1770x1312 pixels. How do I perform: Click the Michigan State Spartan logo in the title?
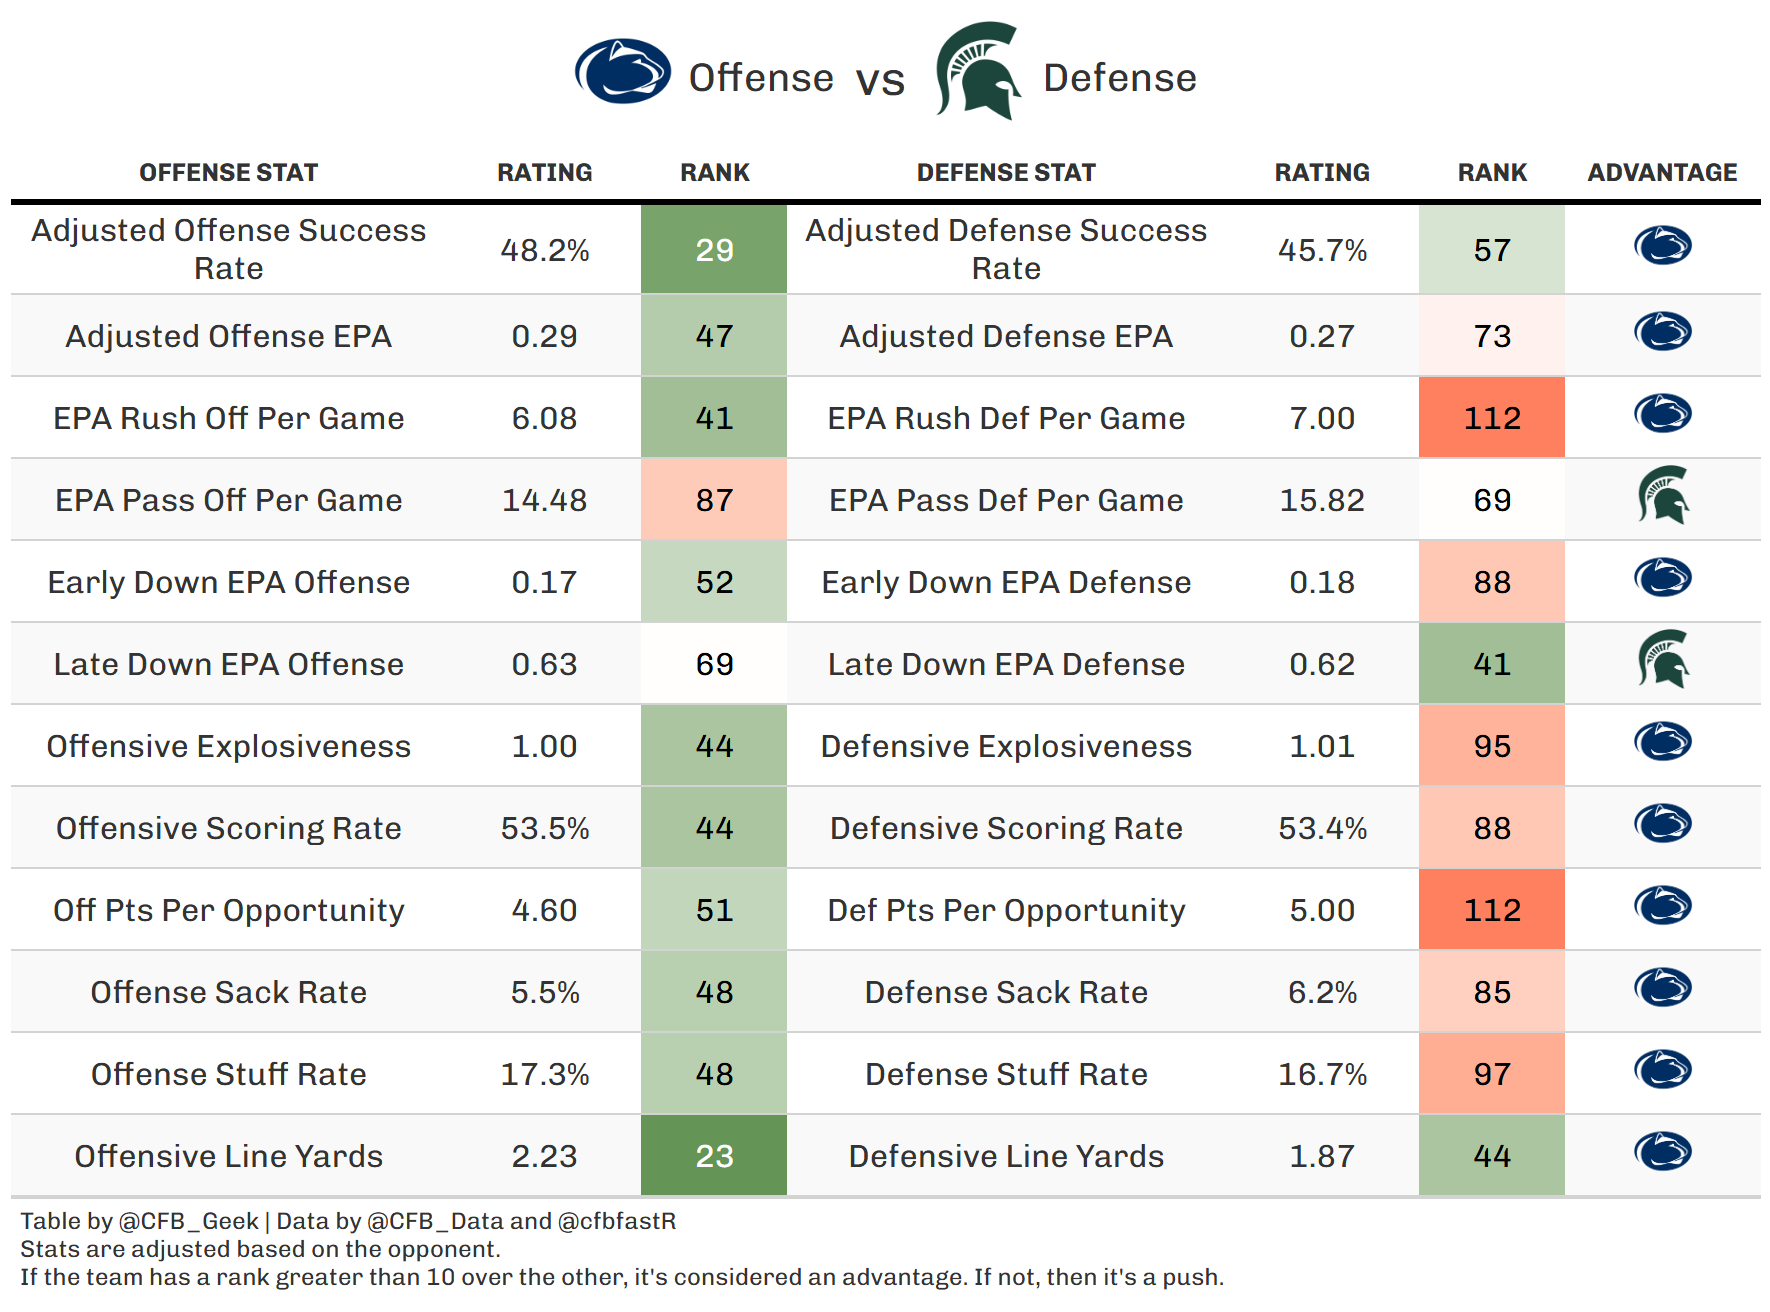coord(977,72)
